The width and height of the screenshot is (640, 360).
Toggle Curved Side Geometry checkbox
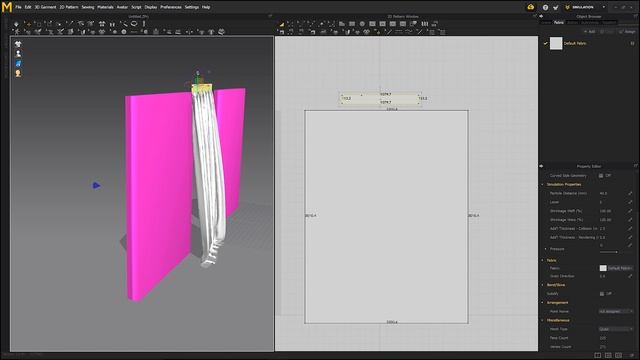[x=601, y=176]
